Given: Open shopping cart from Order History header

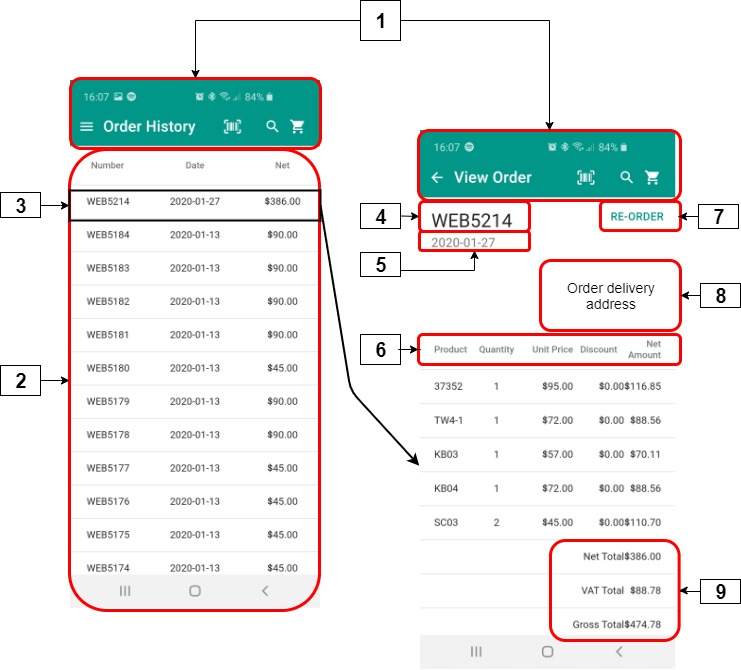Looking at the screenshot, I should (x=297, y=127).
